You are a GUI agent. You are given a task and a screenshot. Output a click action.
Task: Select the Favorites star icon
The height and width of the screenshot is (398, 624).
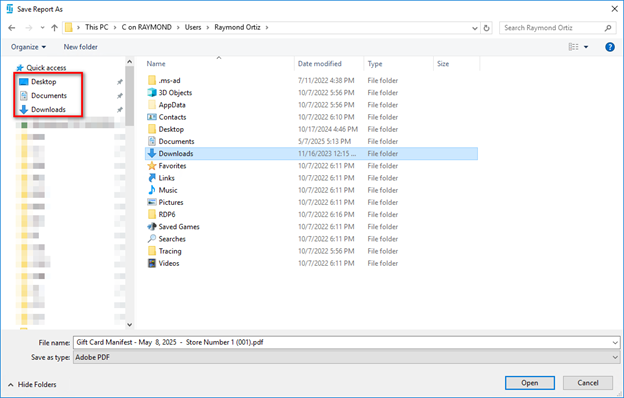click(x=152, y=166)
